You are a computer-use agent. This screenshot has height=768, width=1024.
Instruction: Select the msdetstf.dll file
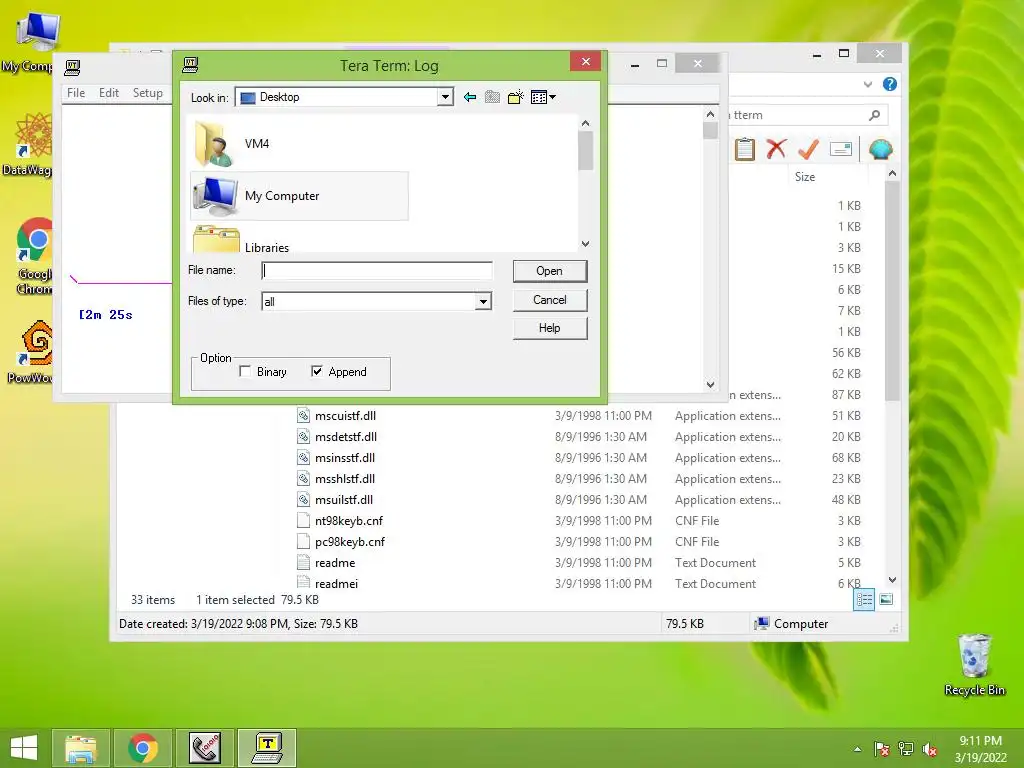(345, 437)
